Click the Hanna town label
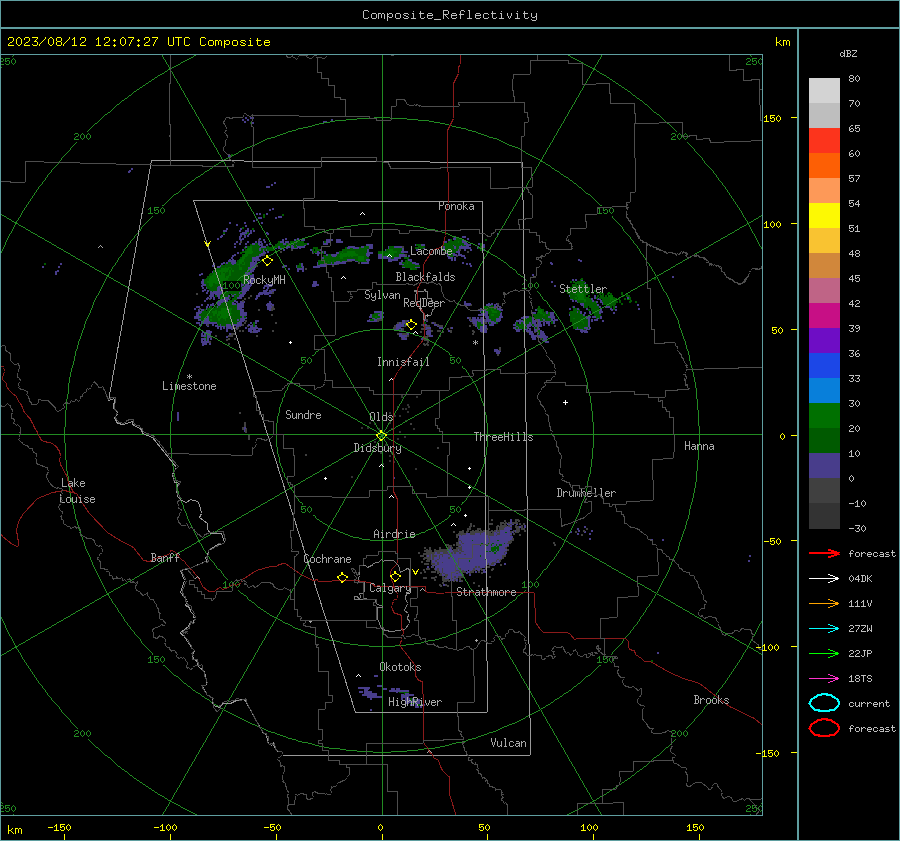Viewport: 900px width, 841px height. (x=699, y=446)
